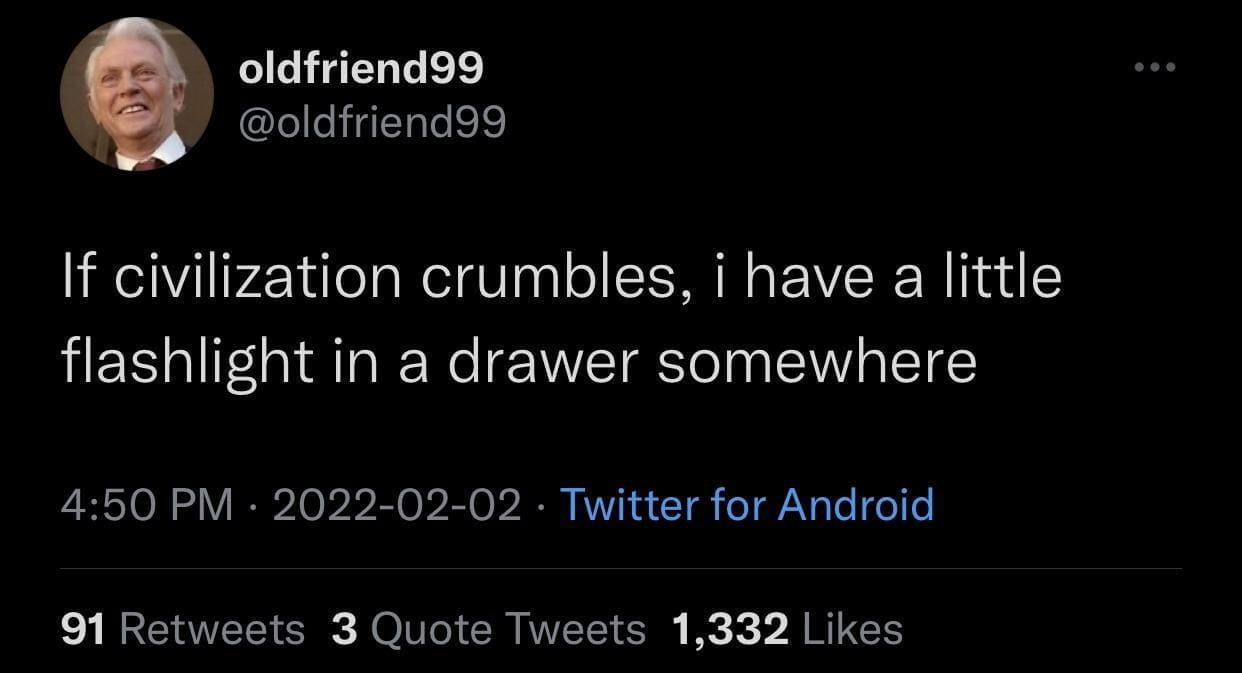Click the bold 1,332 like count

[730, 629]
